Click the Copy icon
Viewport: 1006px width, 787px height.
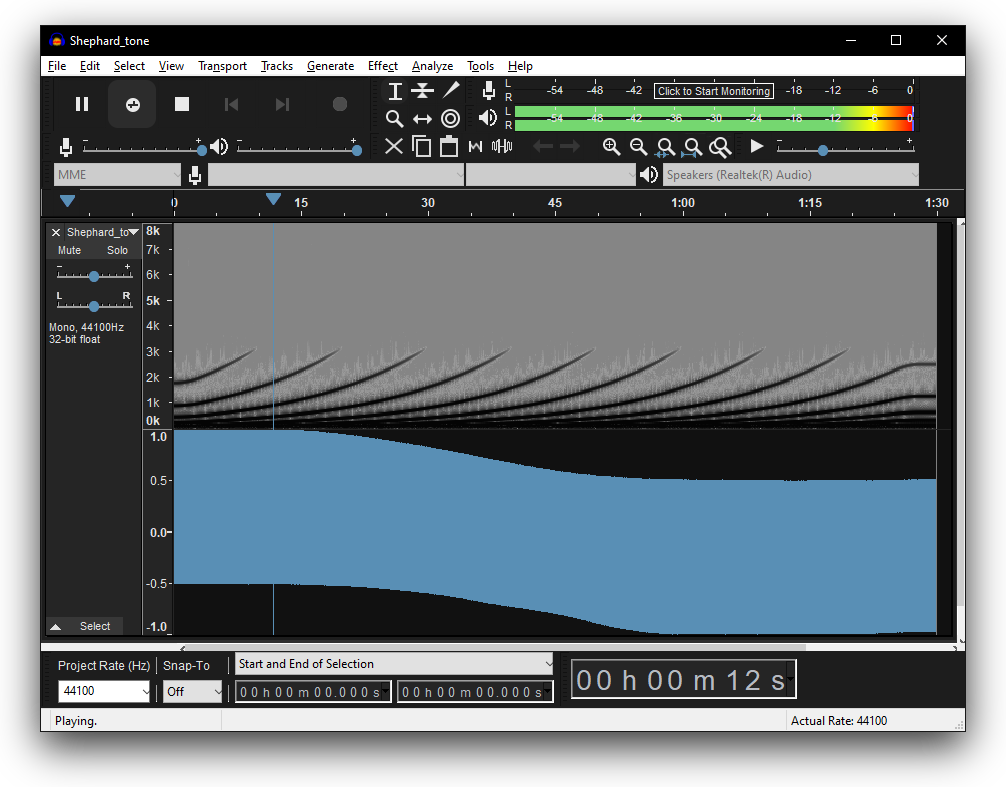[422, 147]
